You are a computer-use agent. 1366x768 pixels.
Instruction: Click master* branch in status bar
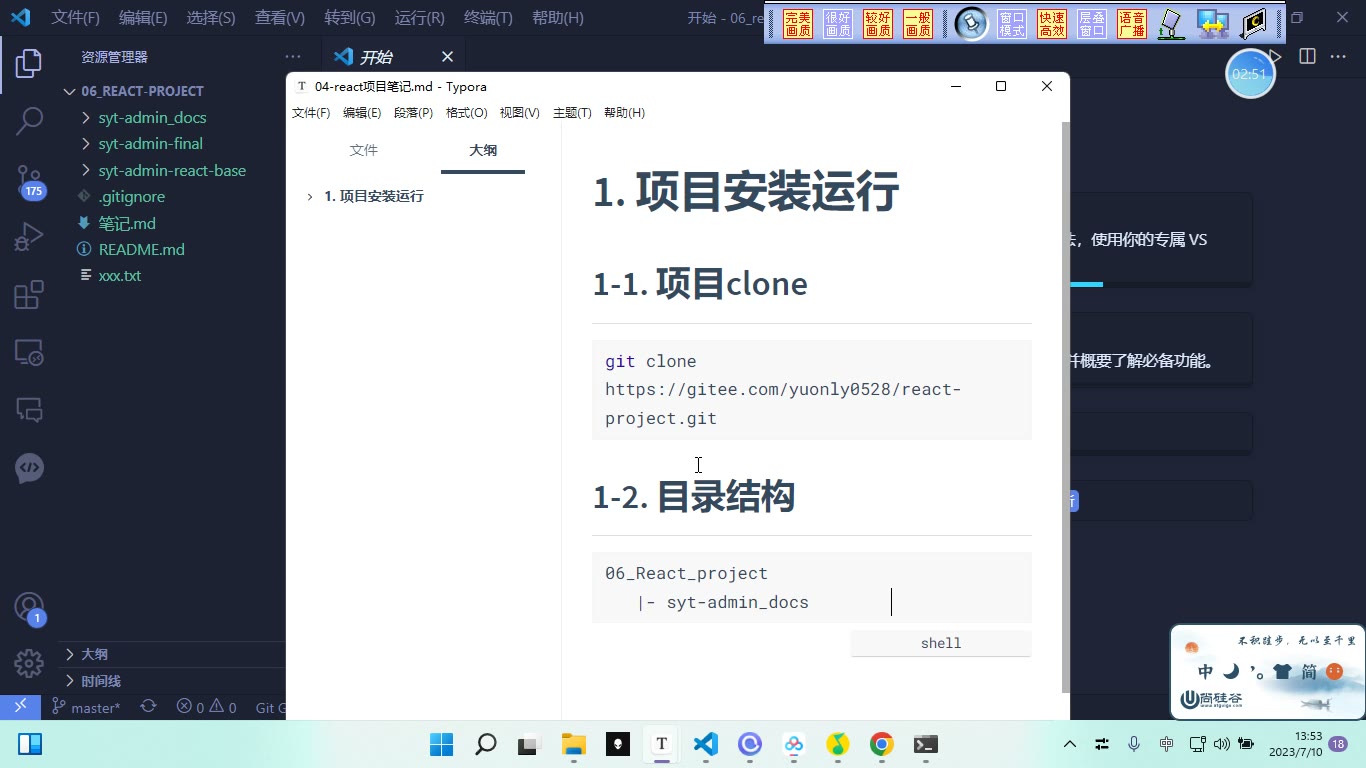86,707
